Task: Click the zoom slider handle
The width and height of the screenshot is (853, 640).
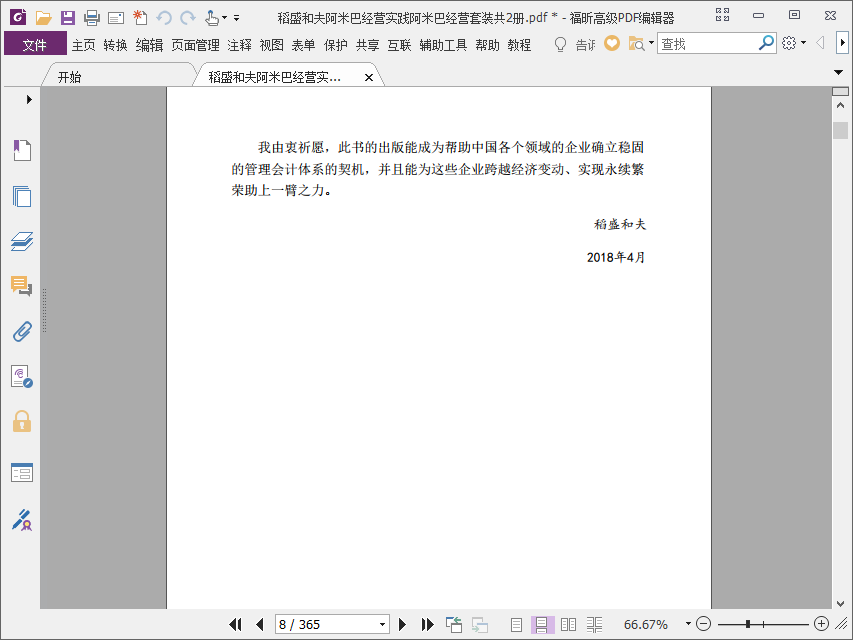Action: click(x=749, y=624)
